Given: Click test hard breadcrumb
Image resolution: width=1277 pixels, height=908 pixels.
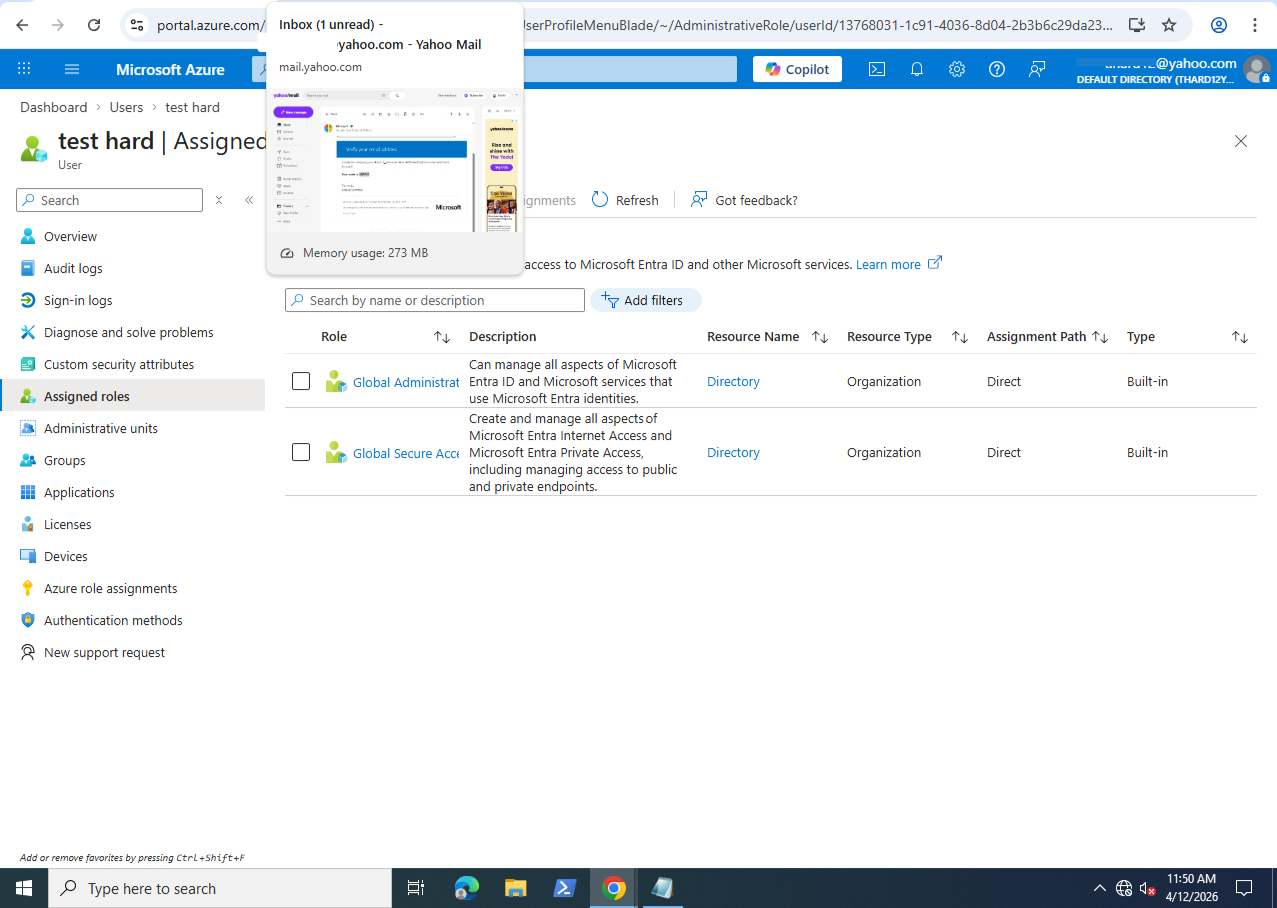Looking at the screenshot, I should coord(192,107).
